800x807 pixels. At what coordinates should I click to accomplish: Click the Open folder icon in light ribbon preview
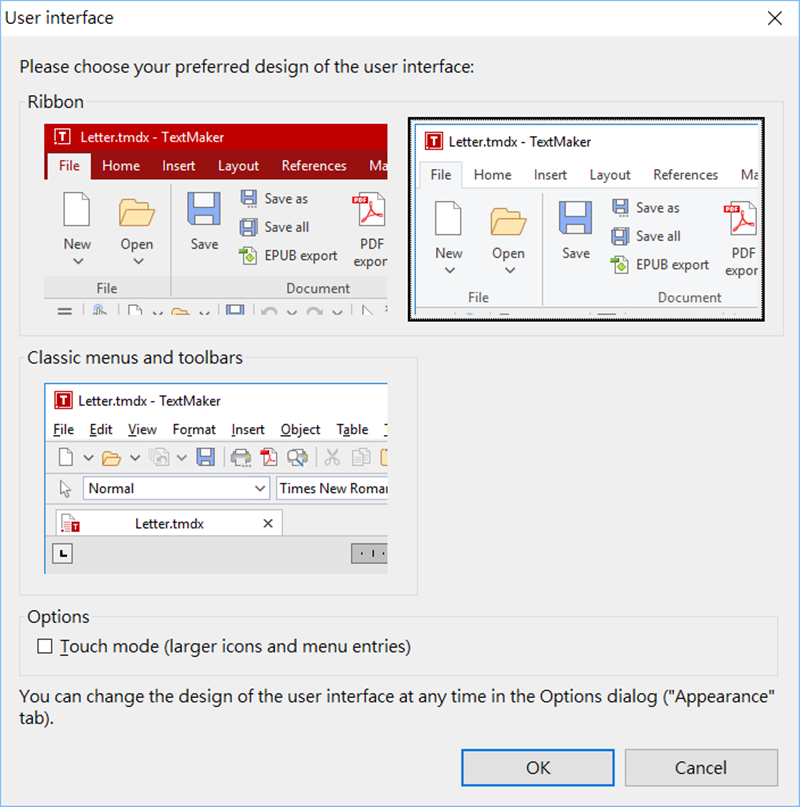[508, 221]
